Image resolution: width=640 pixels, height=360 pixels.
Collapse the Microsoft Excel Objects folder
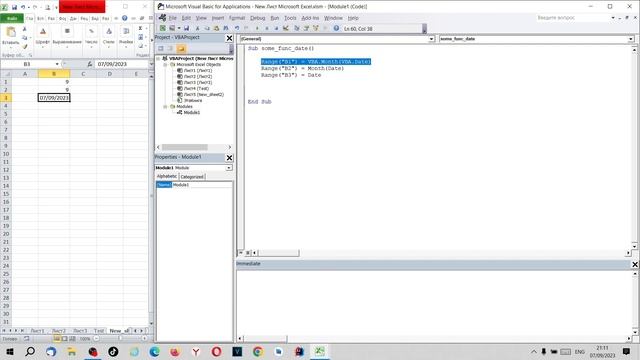click(166, 64)
